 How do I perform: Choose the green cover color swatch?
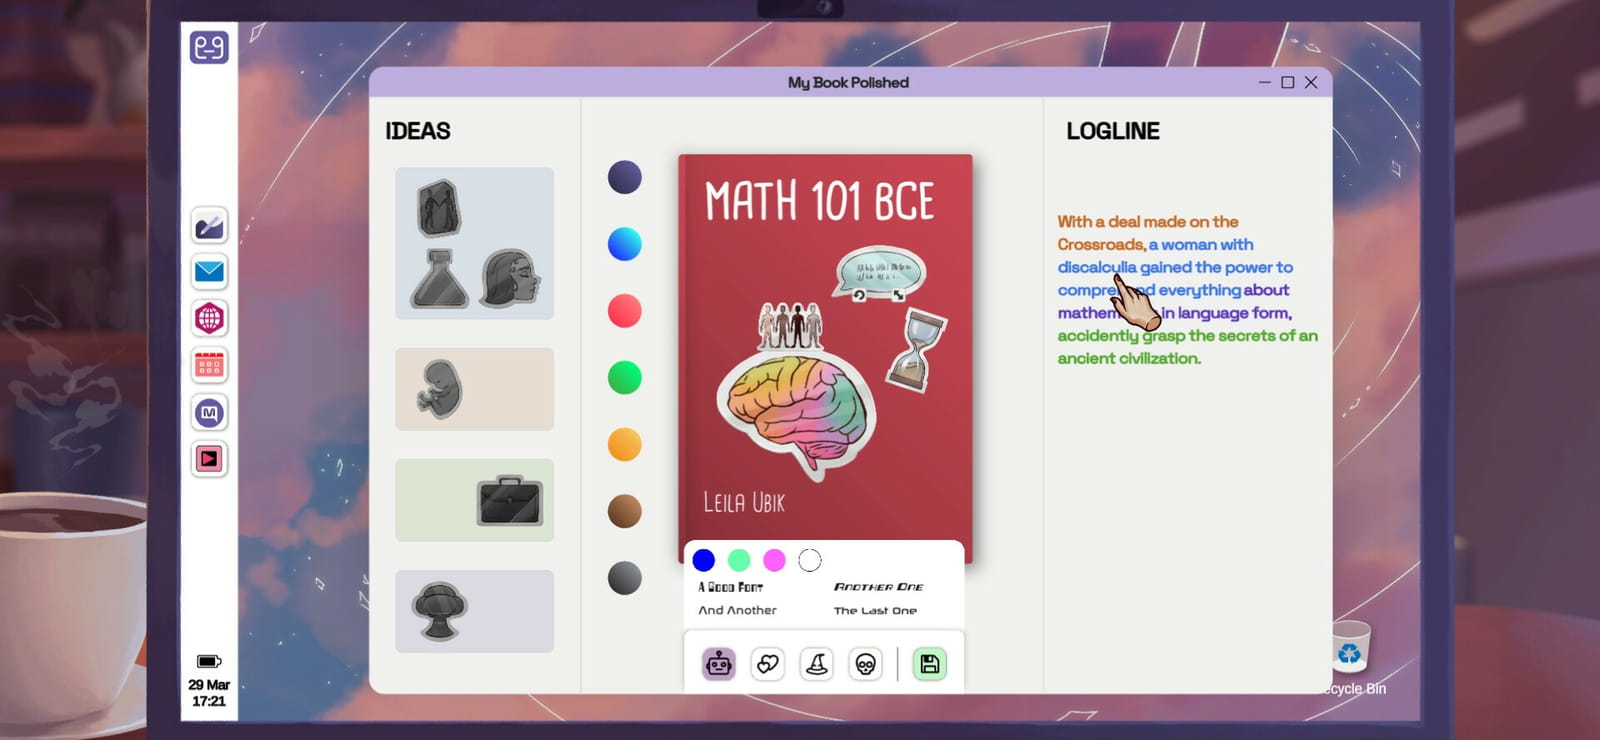coord(624,378)
